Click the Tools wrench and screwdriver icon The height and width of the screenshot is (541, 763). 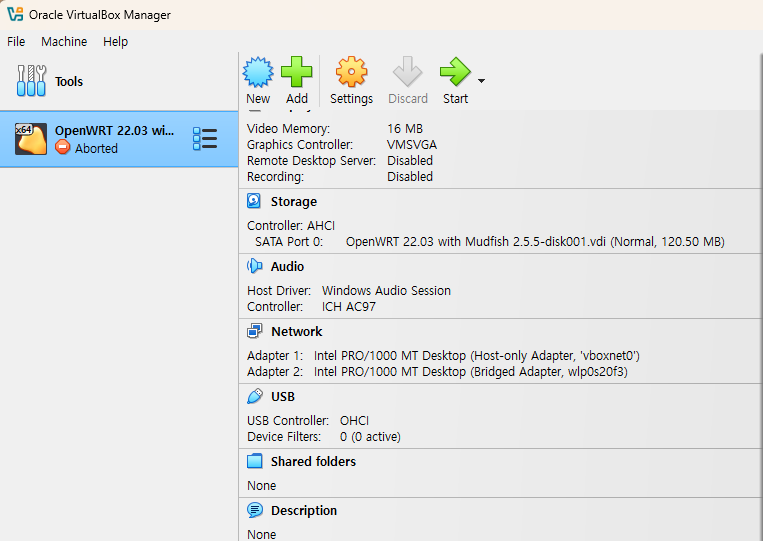32,81
